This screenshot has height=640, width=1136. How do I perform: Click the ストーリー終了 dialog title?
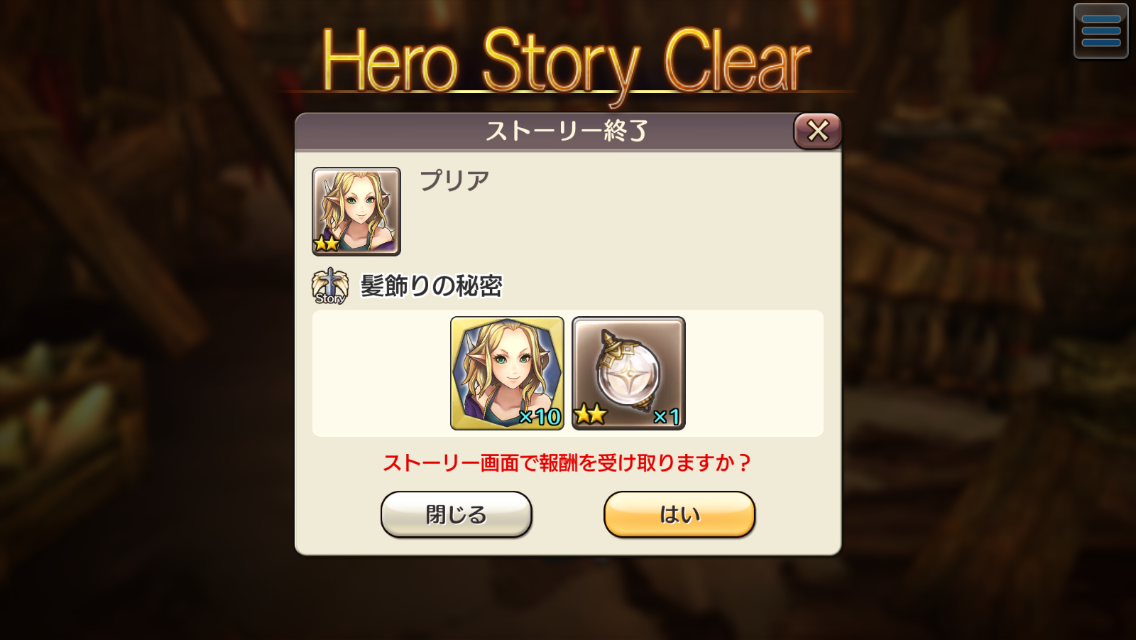click(x=567, y=131)
